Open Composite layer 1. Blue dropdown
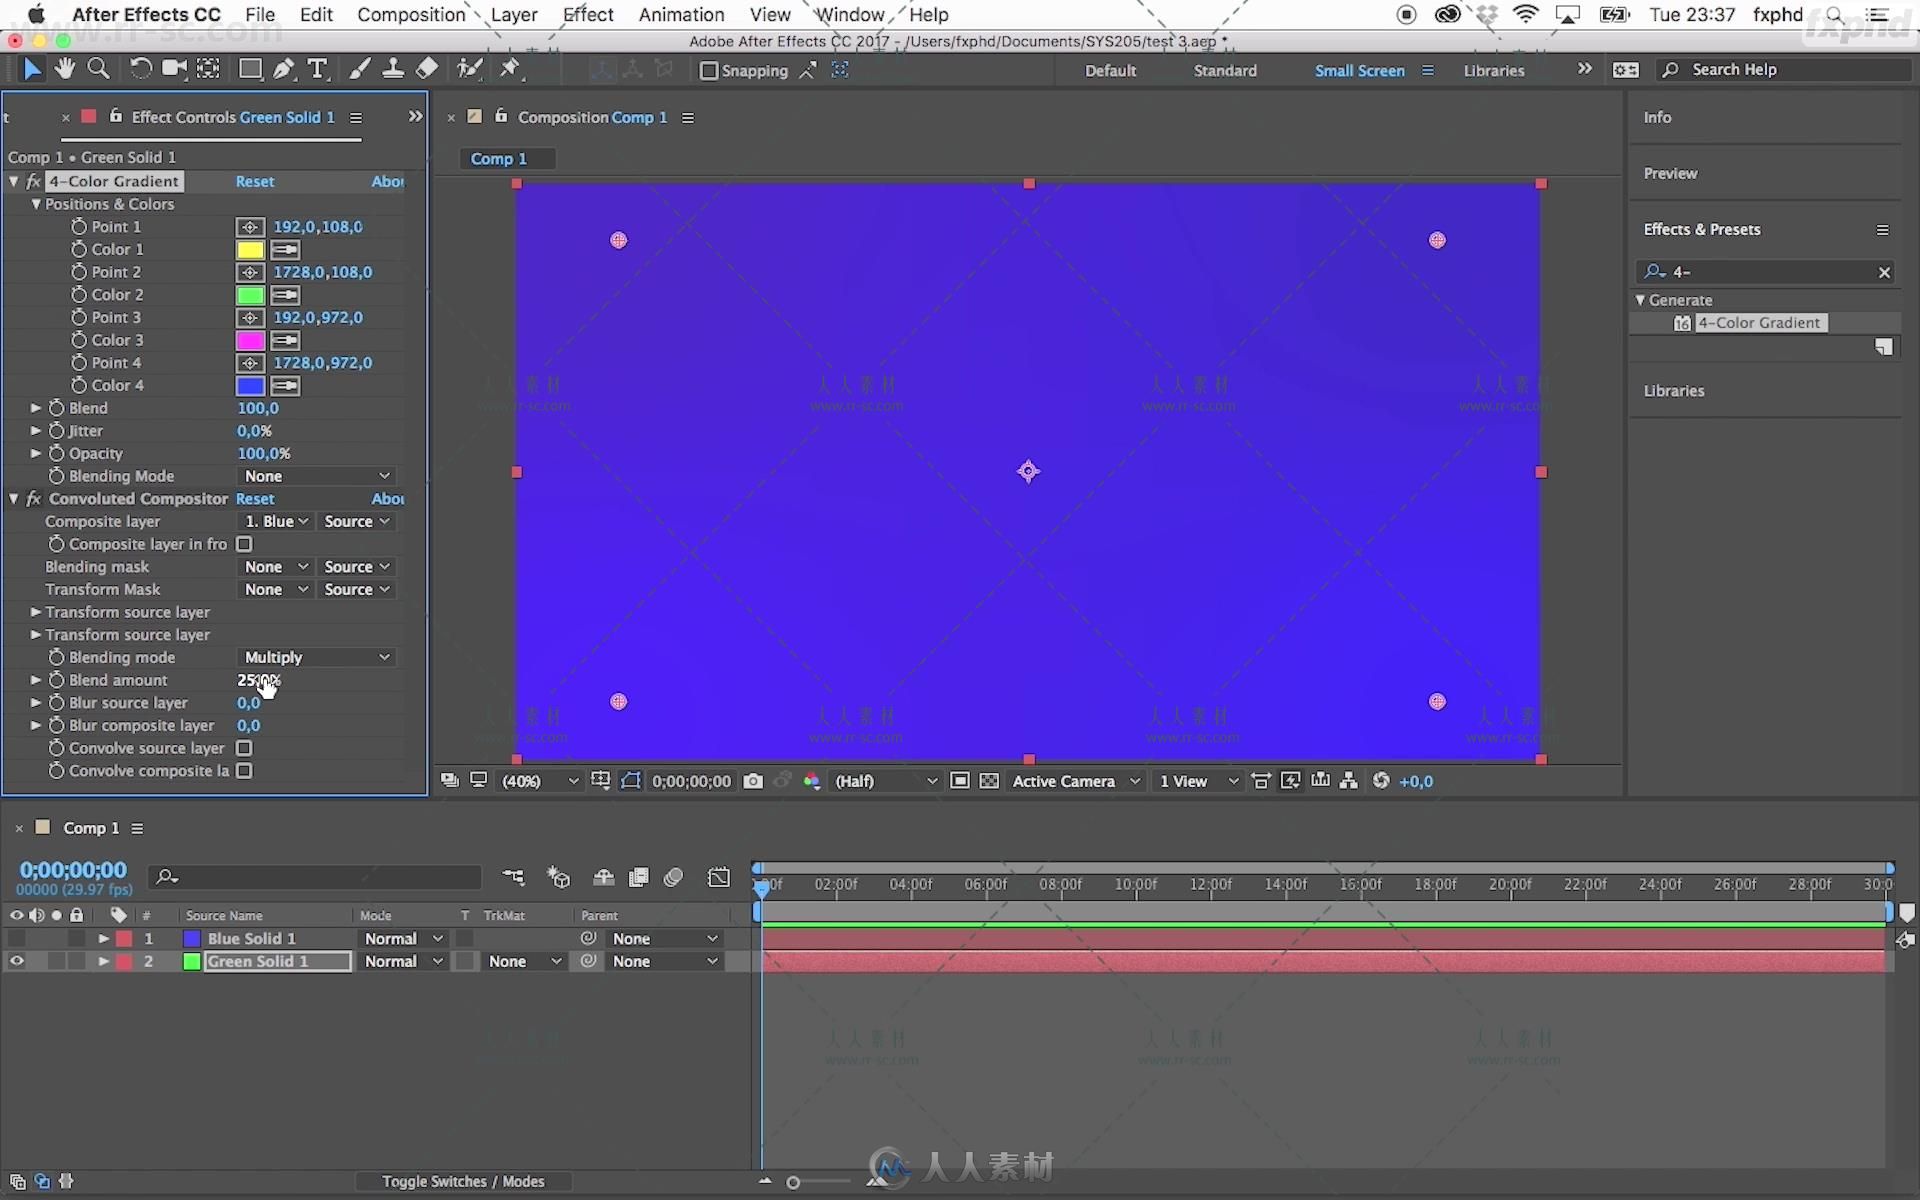 click(276, 521)
